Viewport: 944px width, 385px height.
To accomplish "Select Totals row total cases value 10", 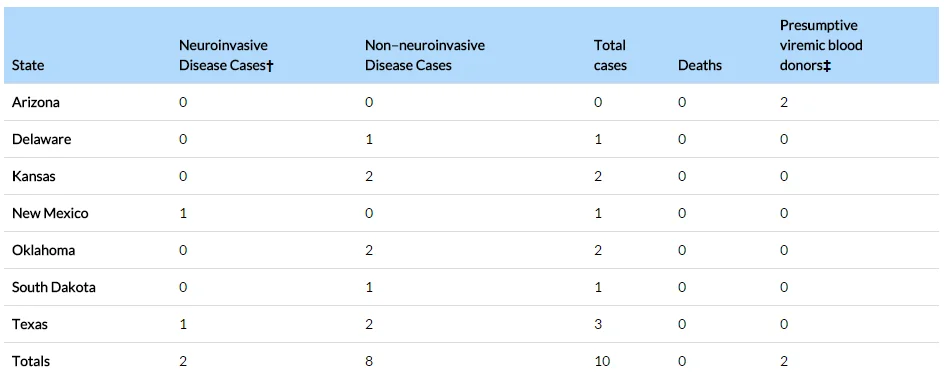I will (x=602, y=362).
